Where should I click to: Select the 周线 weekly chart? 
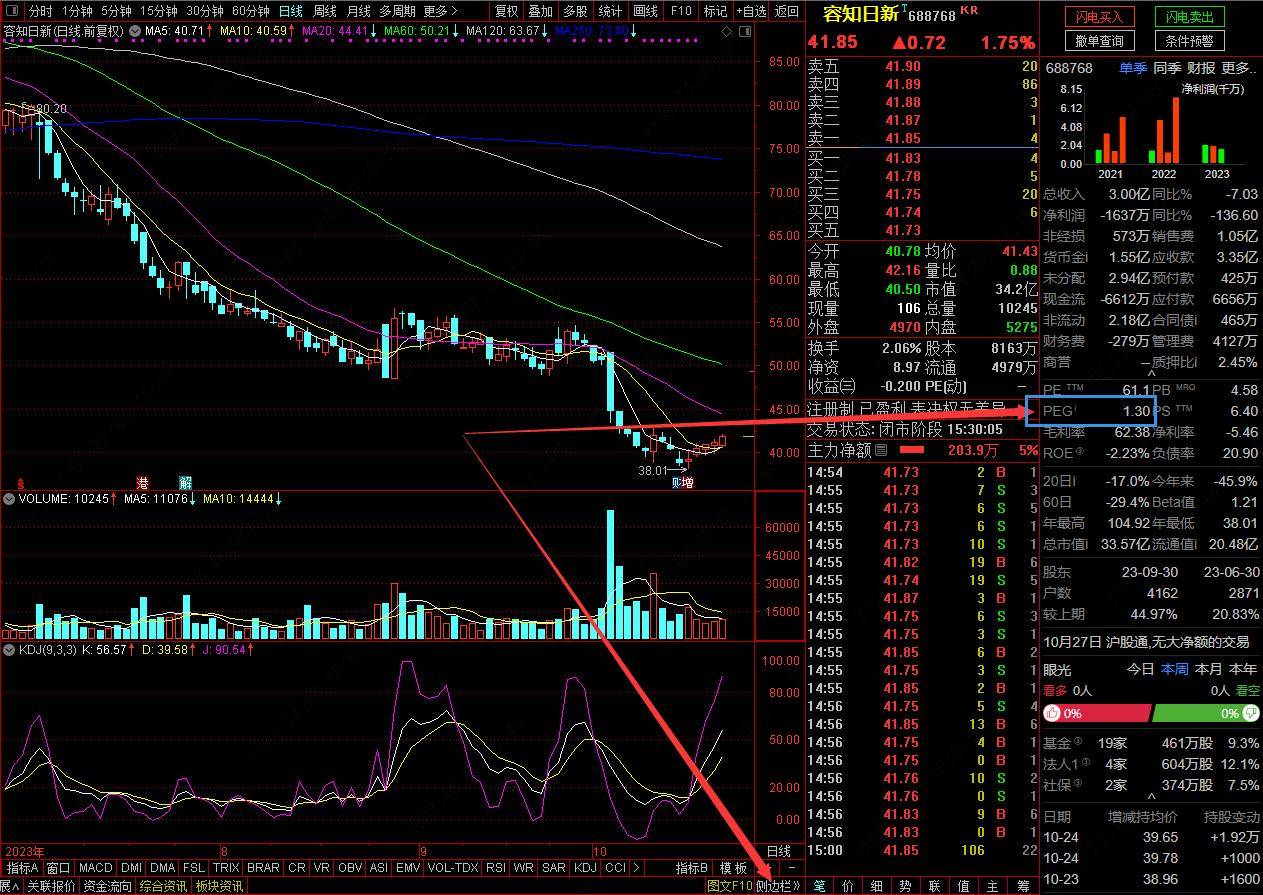tap(325, 11)
